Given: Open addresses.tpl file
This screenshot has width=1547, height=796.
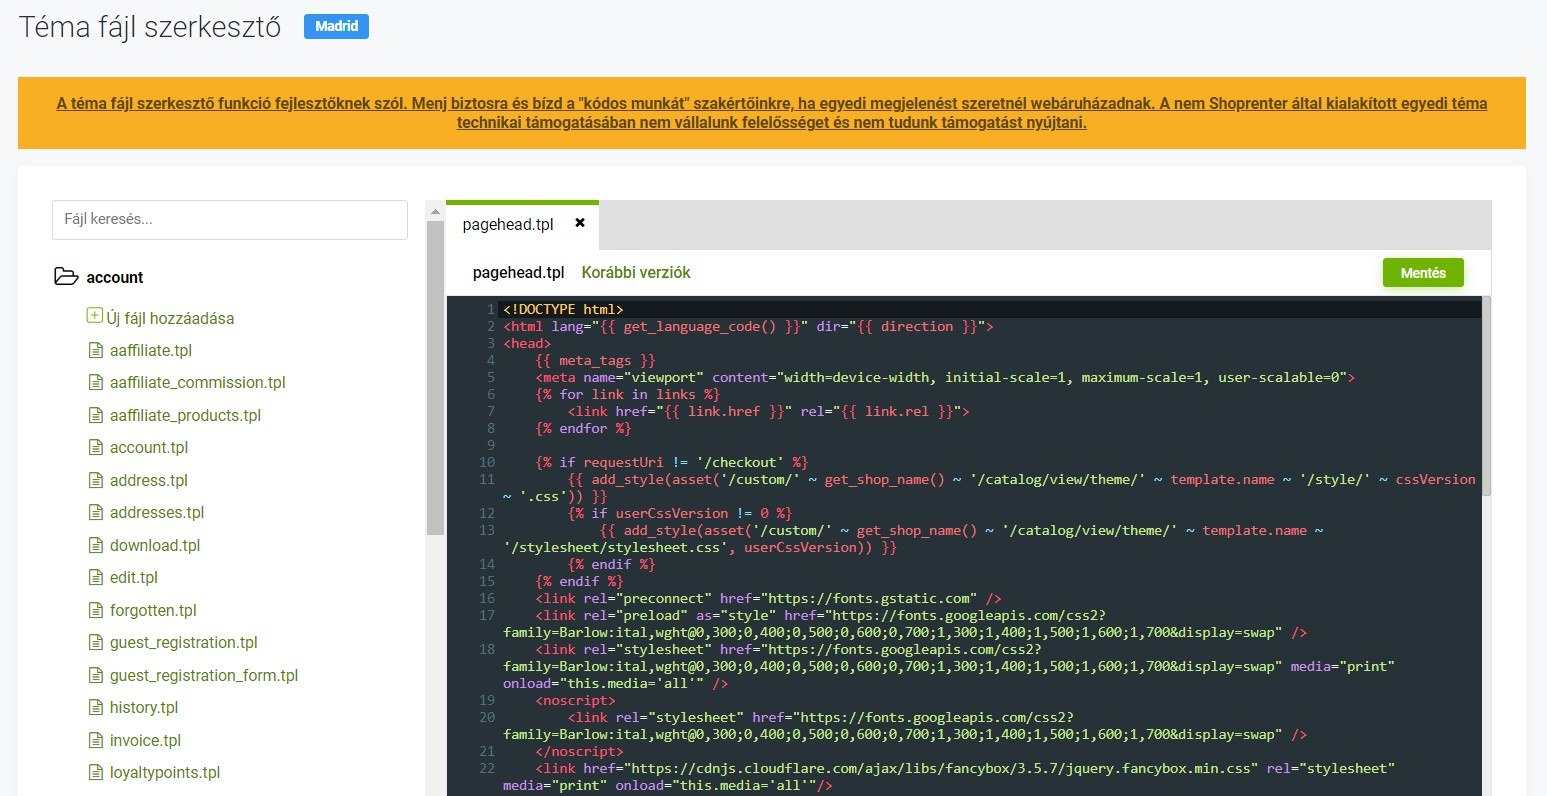Looking at the screenshot, I should click(157, 512).
